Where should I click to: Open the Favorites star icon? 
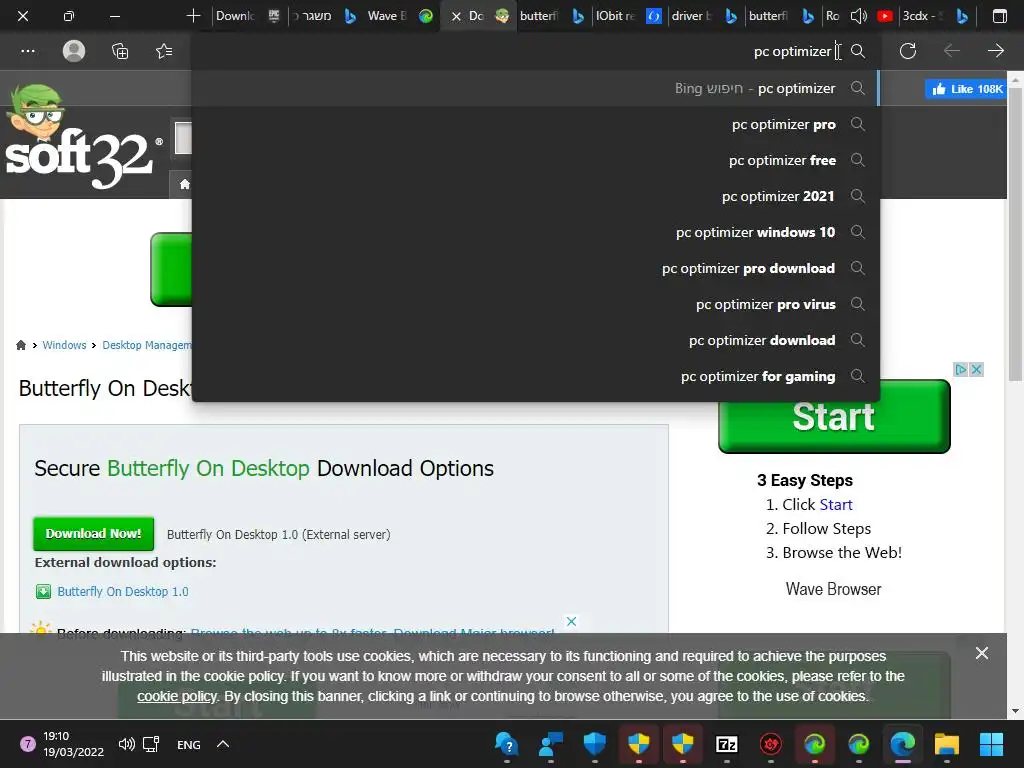coord(164,51)
